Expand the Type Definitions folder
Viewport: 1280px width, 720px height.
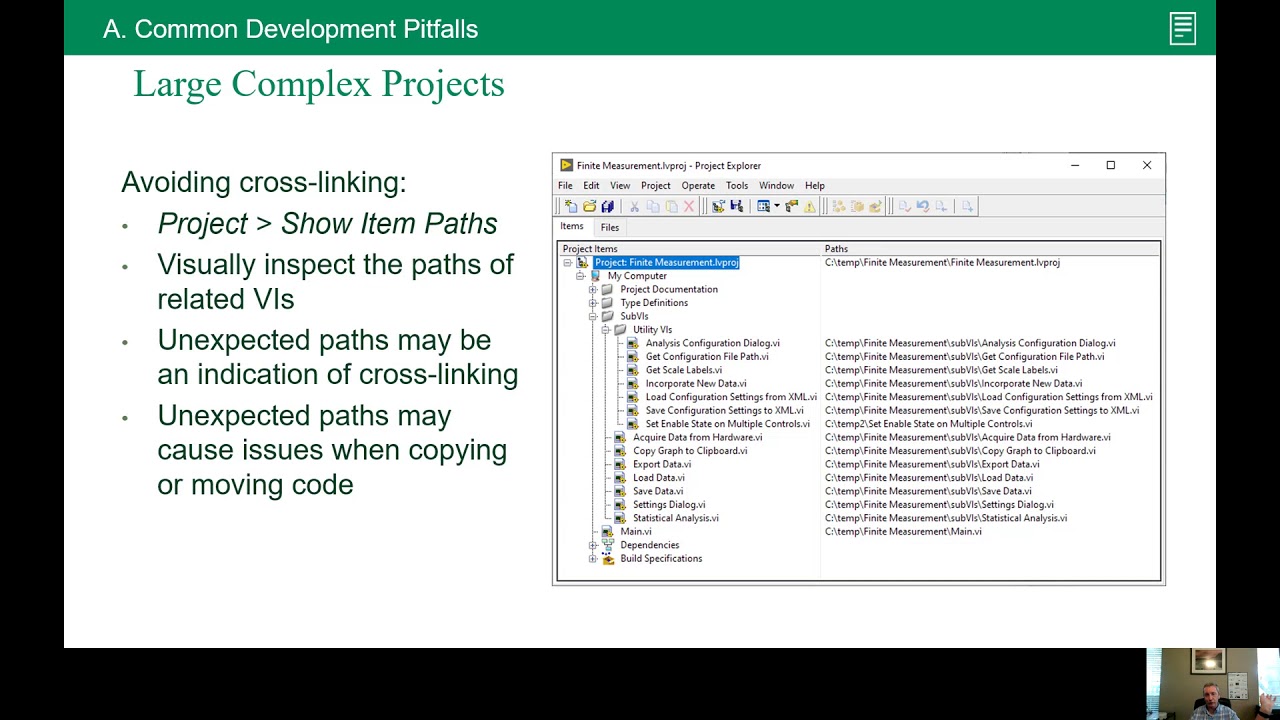coord(593,303)
